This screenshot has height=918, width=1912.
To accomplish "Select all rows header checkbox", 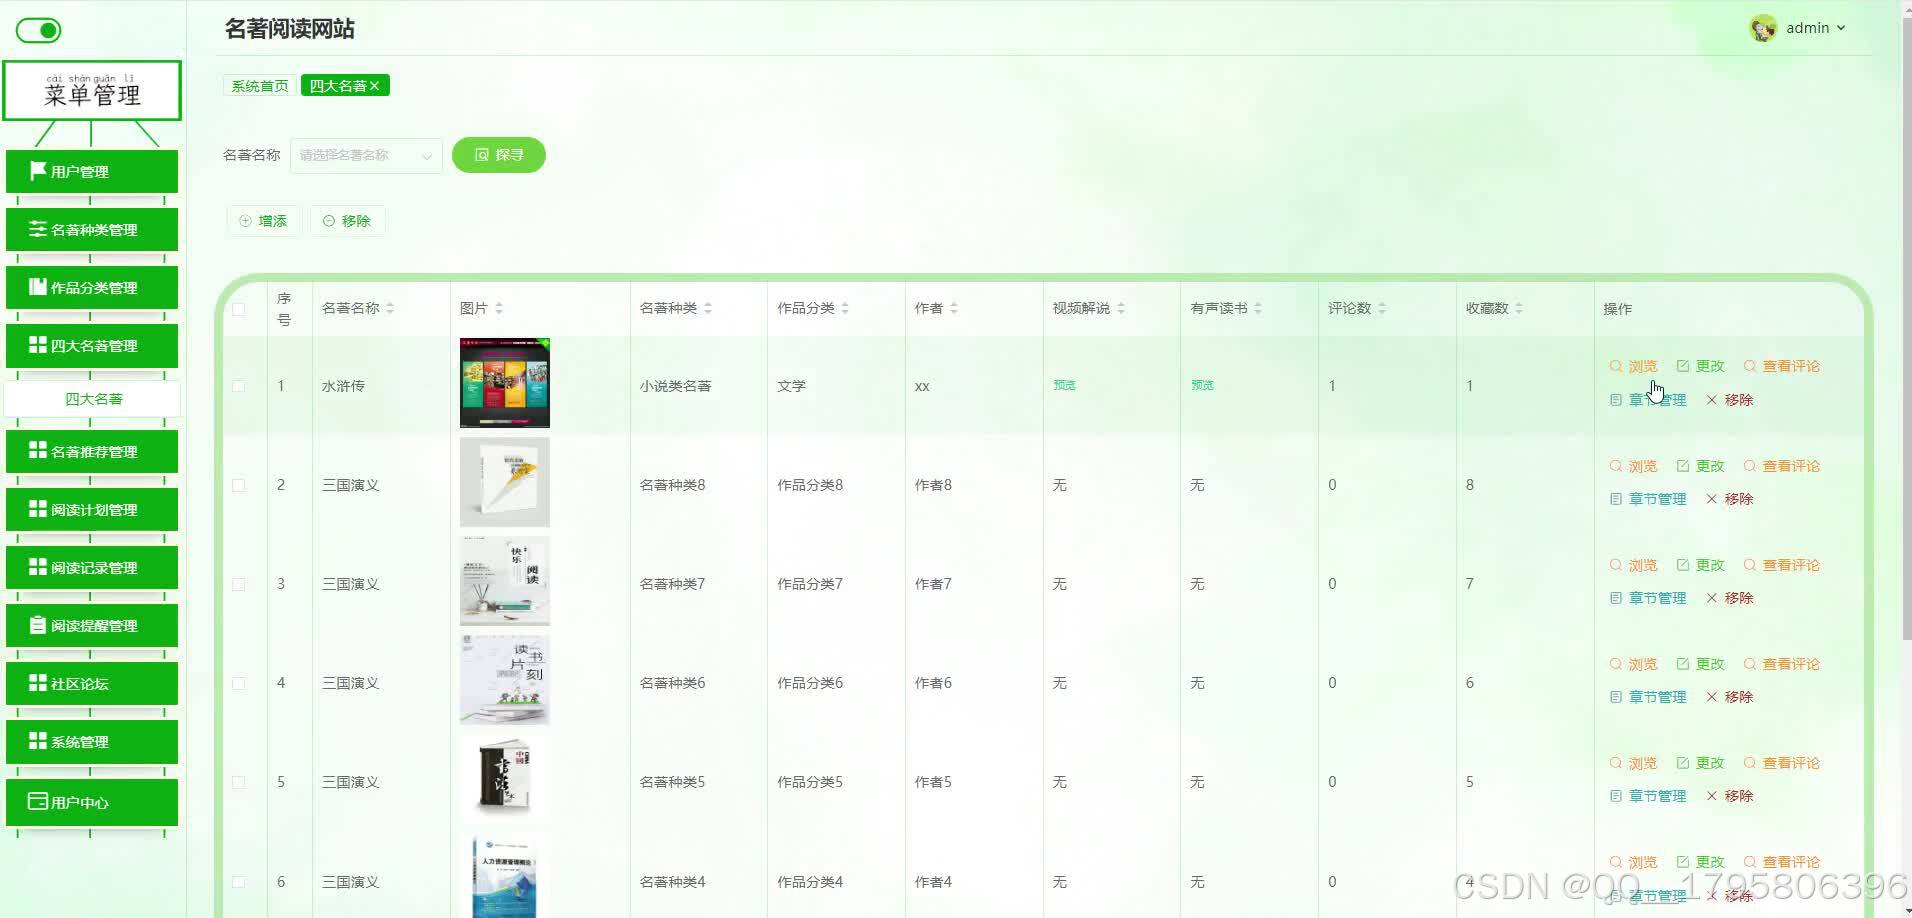I will [238, 309].
